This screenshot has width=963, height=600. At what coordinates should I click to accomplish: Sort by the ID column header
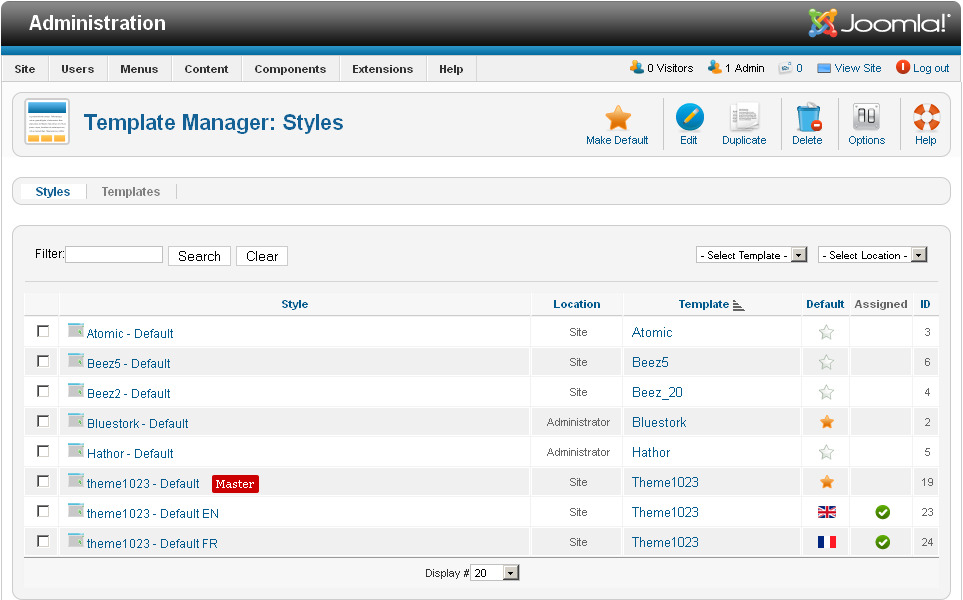point(925,305)
